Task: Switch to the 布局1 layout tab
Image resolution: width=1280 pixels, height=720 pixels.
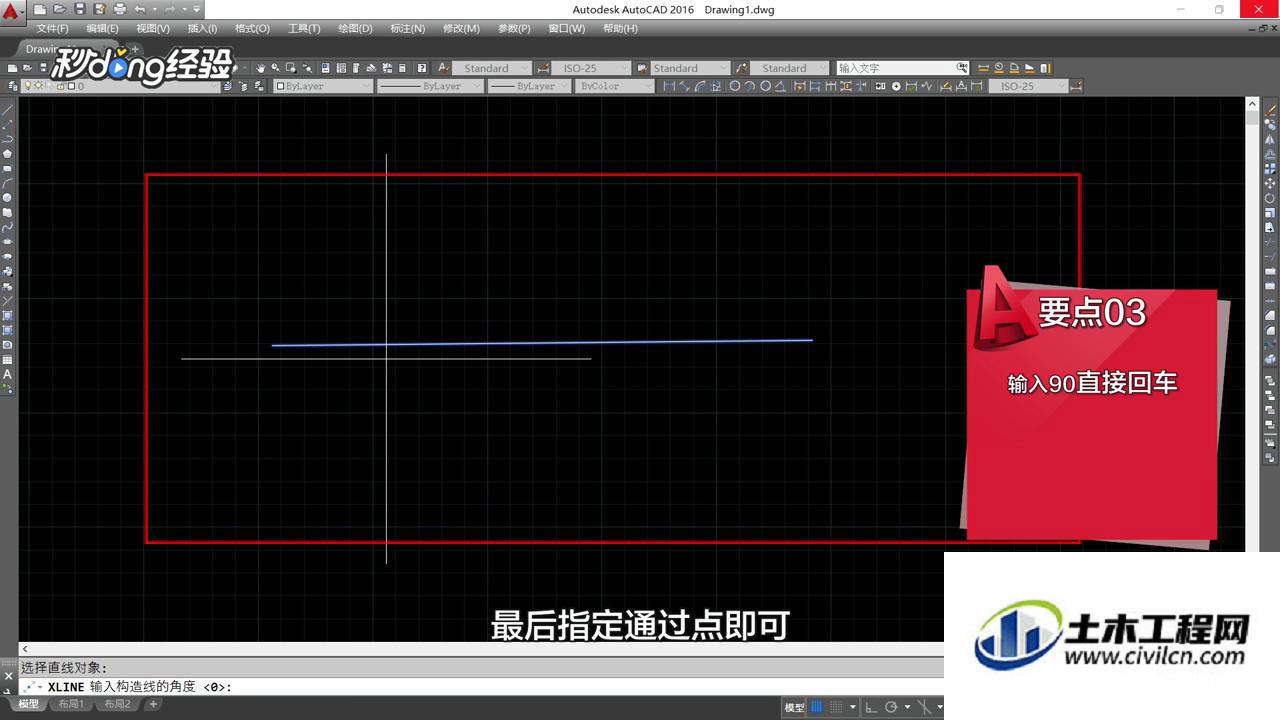Action: pyautogui.click(x=70, y=704)
